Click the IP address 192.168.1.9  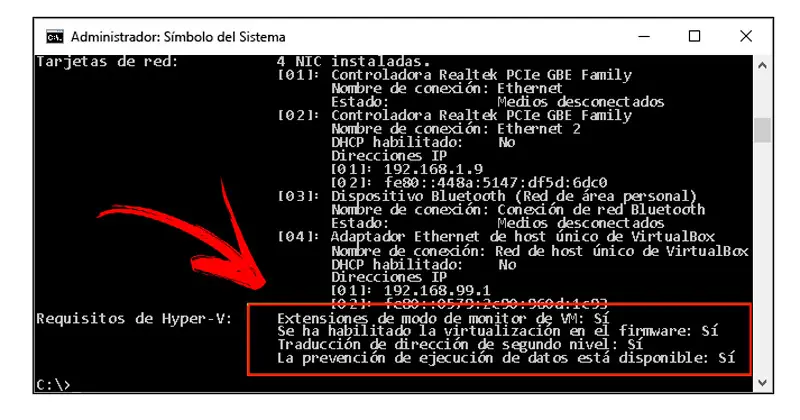pyautogui.click(x=433, y=169)
